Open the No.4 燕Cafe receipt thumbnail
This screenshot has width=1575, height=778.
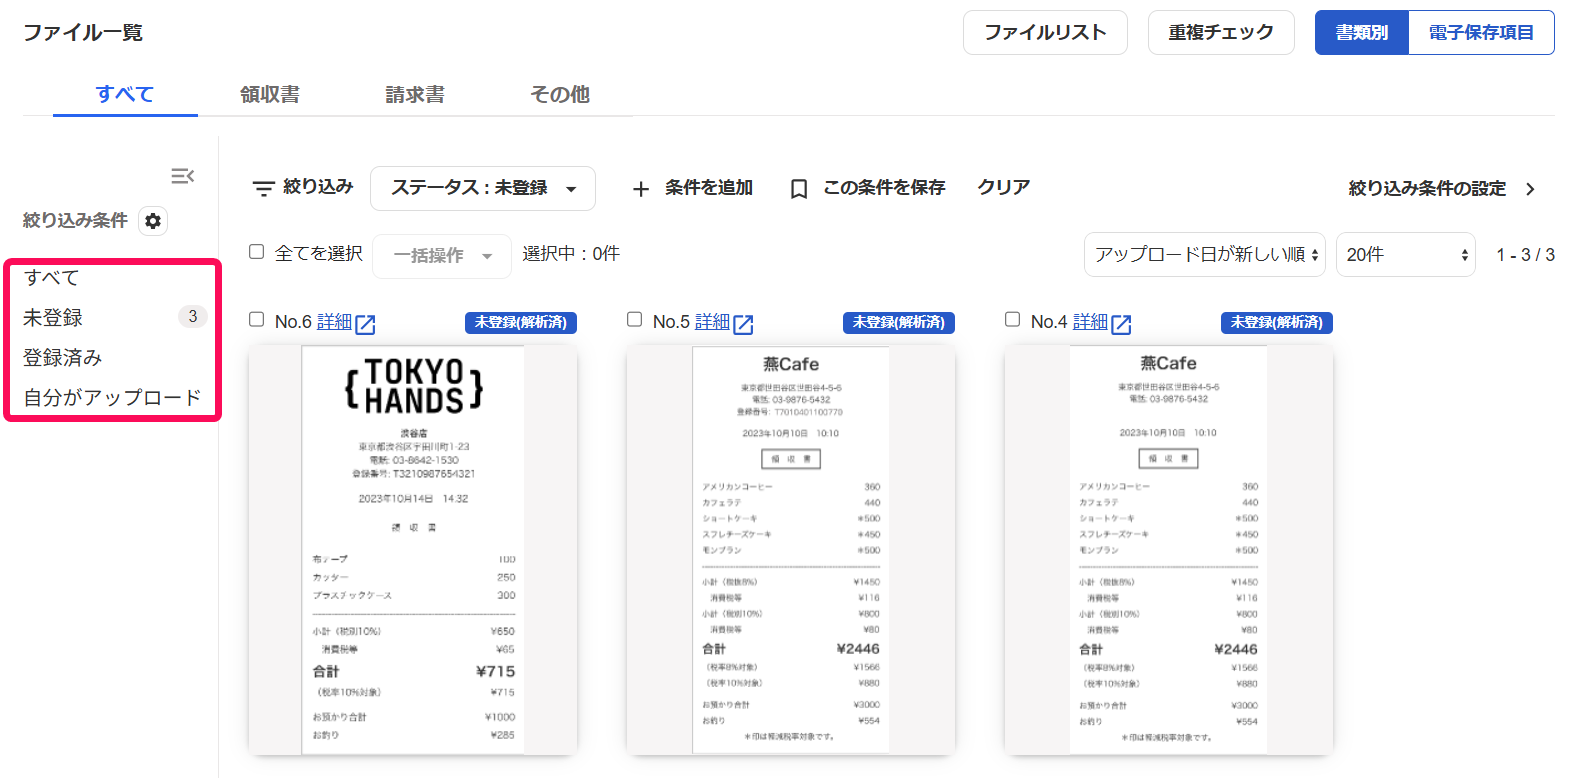coord(1169,550)
